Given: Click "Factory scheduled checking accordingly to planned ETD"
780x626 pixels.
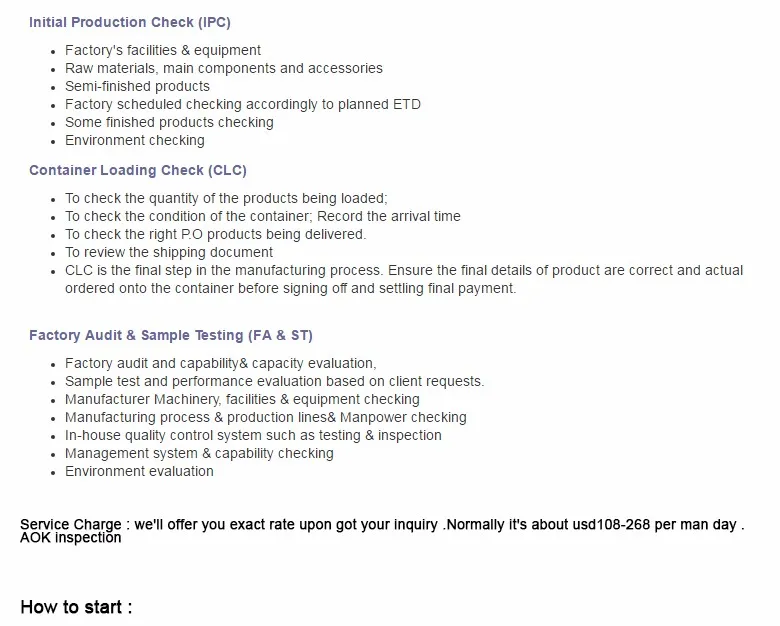Looking at the screenshot, I should (x=243, y=104).
